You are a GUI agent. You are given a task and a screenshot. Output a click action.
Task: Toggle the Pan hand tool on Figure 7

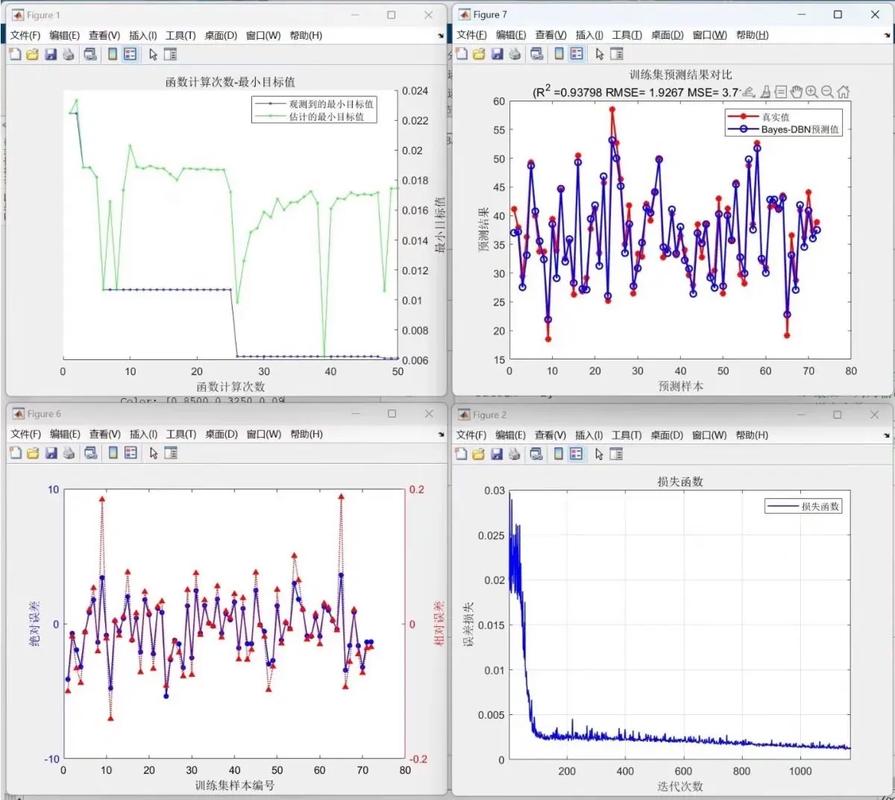796,92
